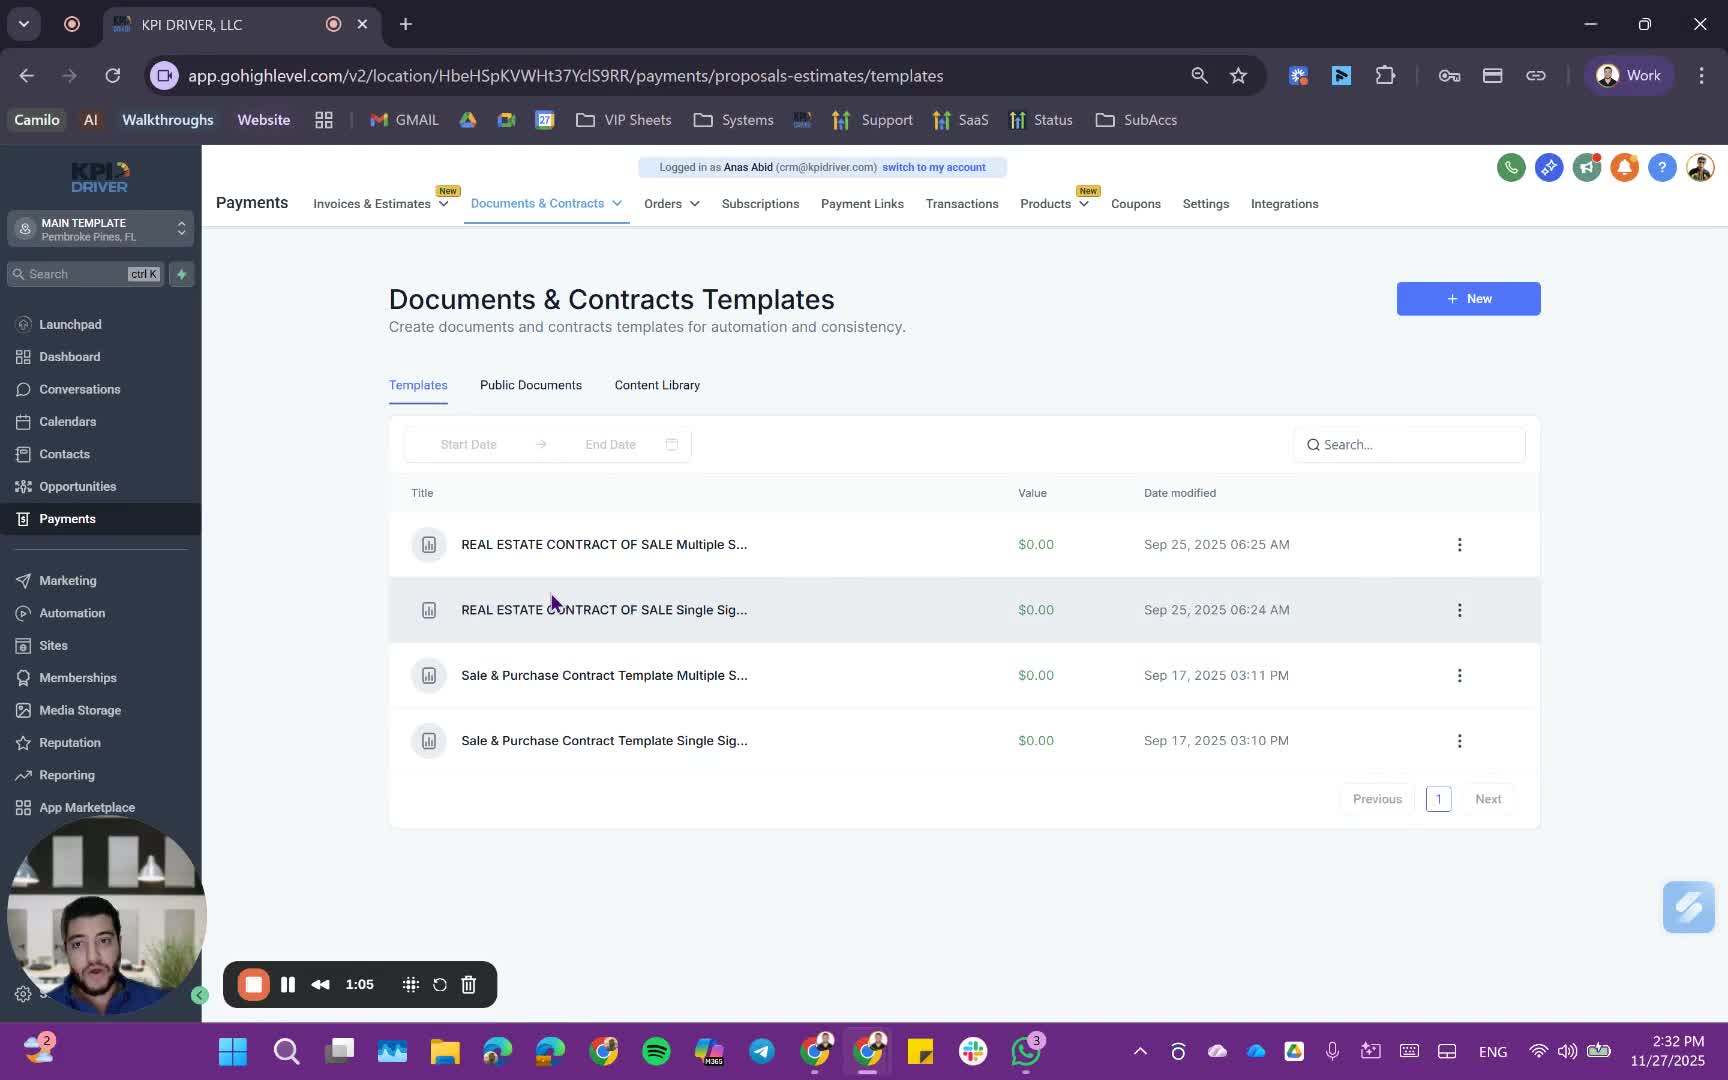Open the Automation sidebar item

pos(72,614)
